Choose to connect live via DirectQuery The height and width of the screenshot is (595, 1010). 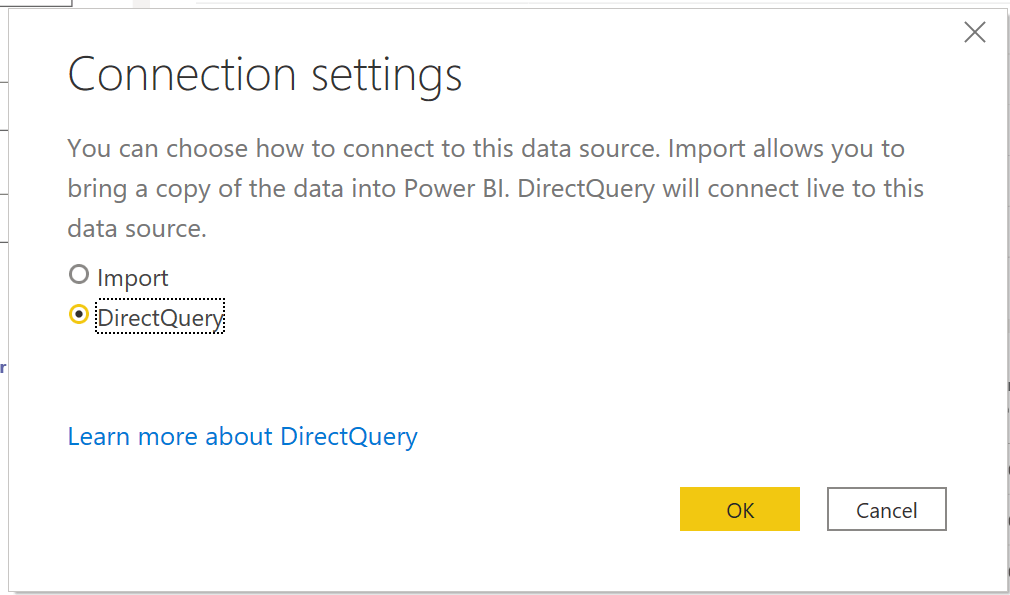point(78,315)
